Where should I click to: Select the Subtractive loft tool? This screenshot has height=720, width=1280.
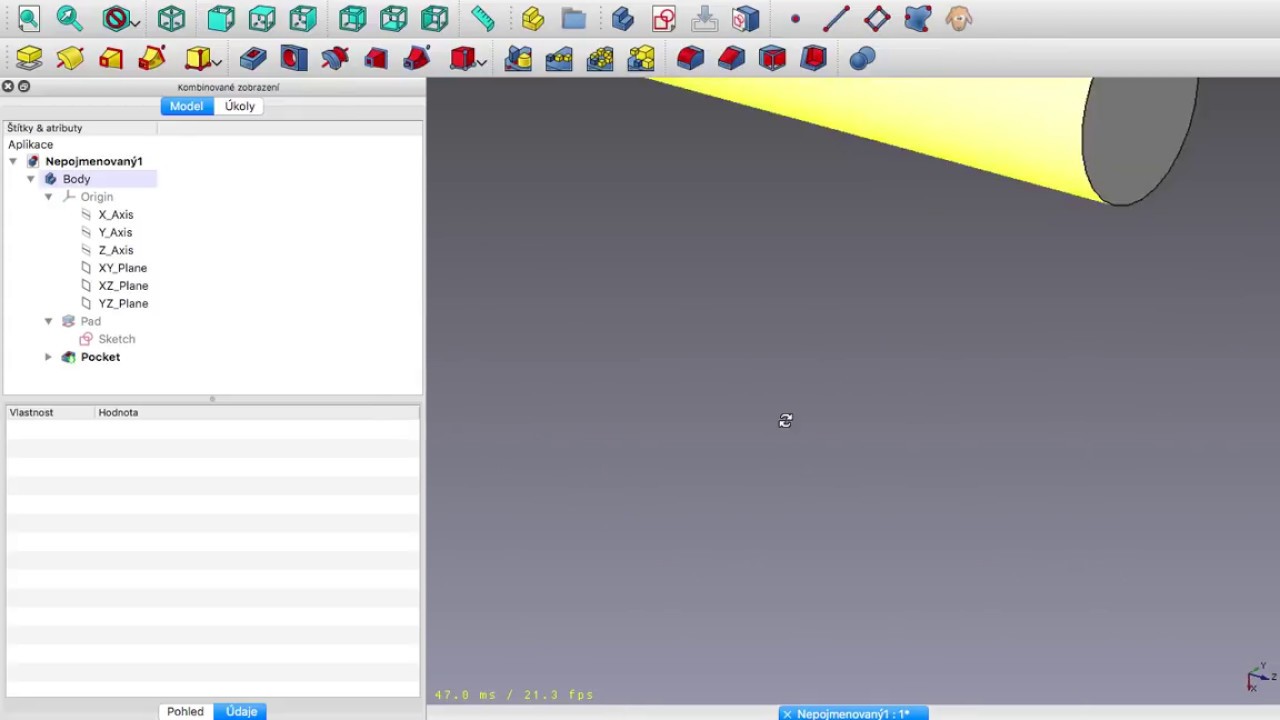pos(376,58)
